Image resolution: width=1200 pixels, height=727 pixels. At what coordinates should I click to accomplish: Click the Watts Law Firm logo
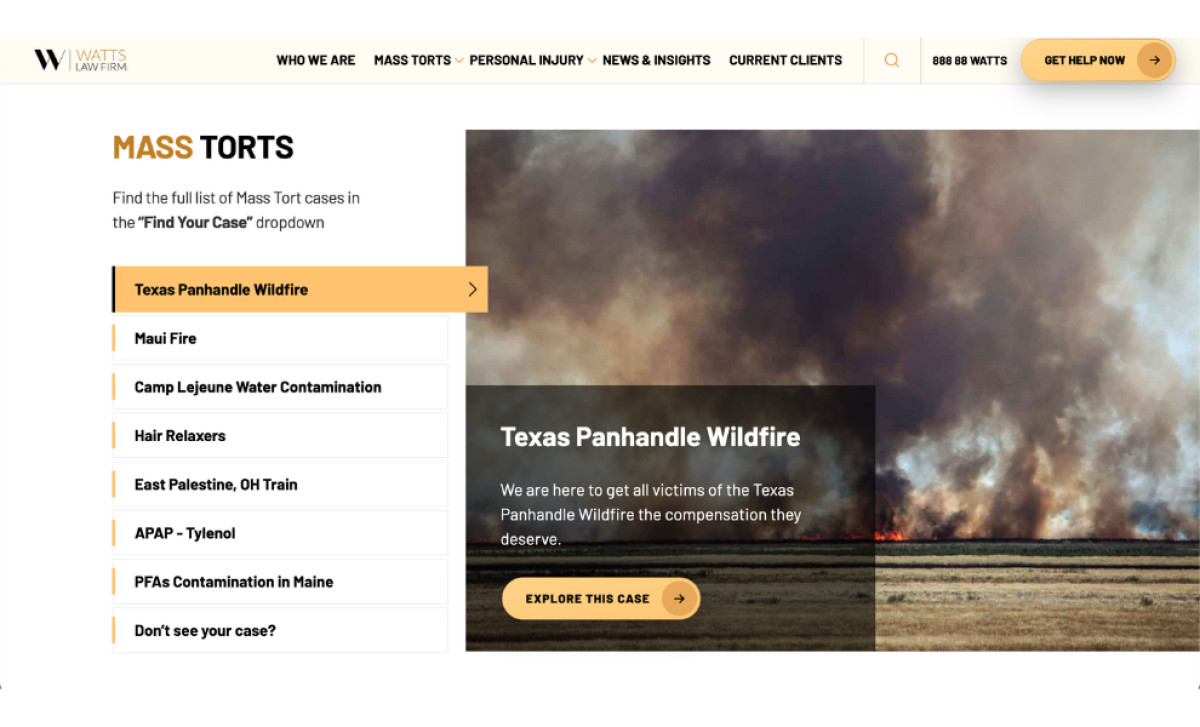[x=78, y=59]
